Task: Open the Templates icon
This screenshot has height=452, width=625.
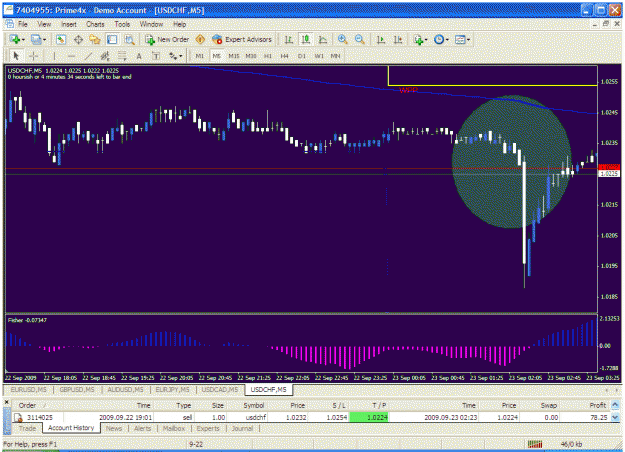Action: tap(460, 39)
